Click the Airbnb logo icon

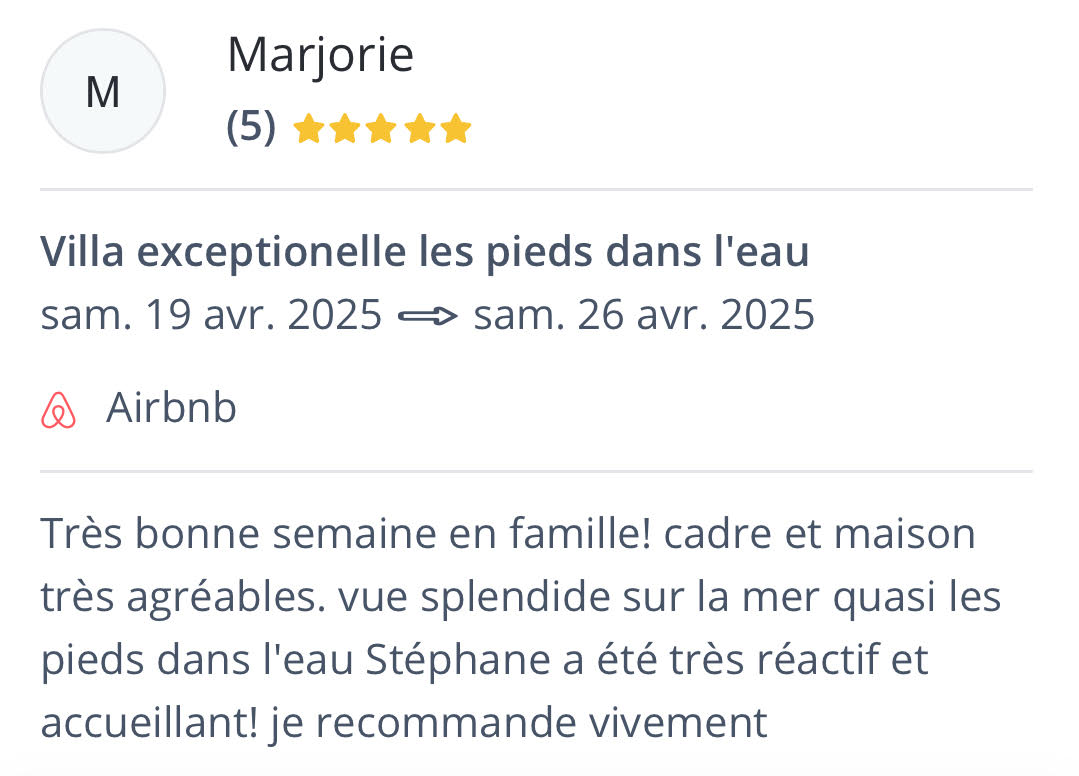point(58,410)
